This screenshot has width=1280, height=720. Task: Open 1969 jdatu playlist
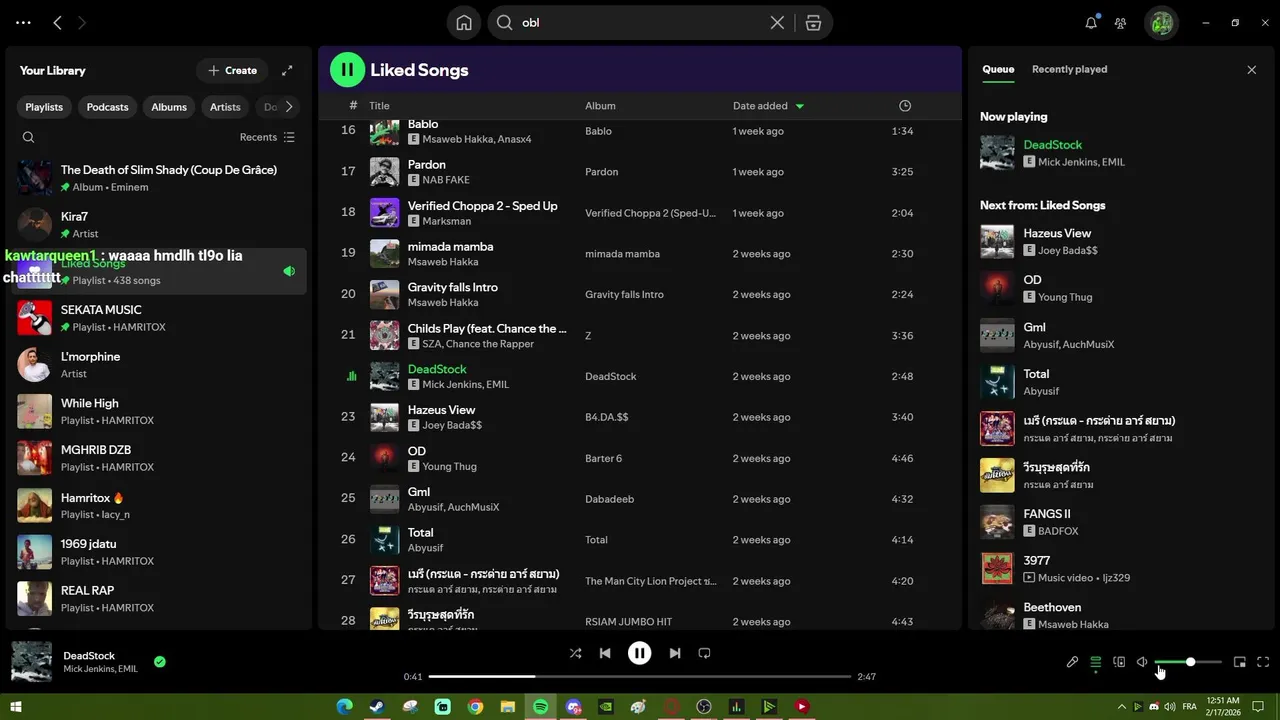161,552
